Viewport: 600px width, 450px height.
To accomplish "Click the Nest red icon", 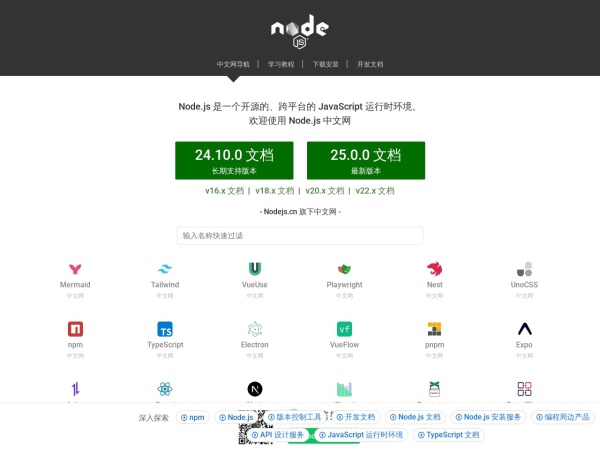I will 434,269.
